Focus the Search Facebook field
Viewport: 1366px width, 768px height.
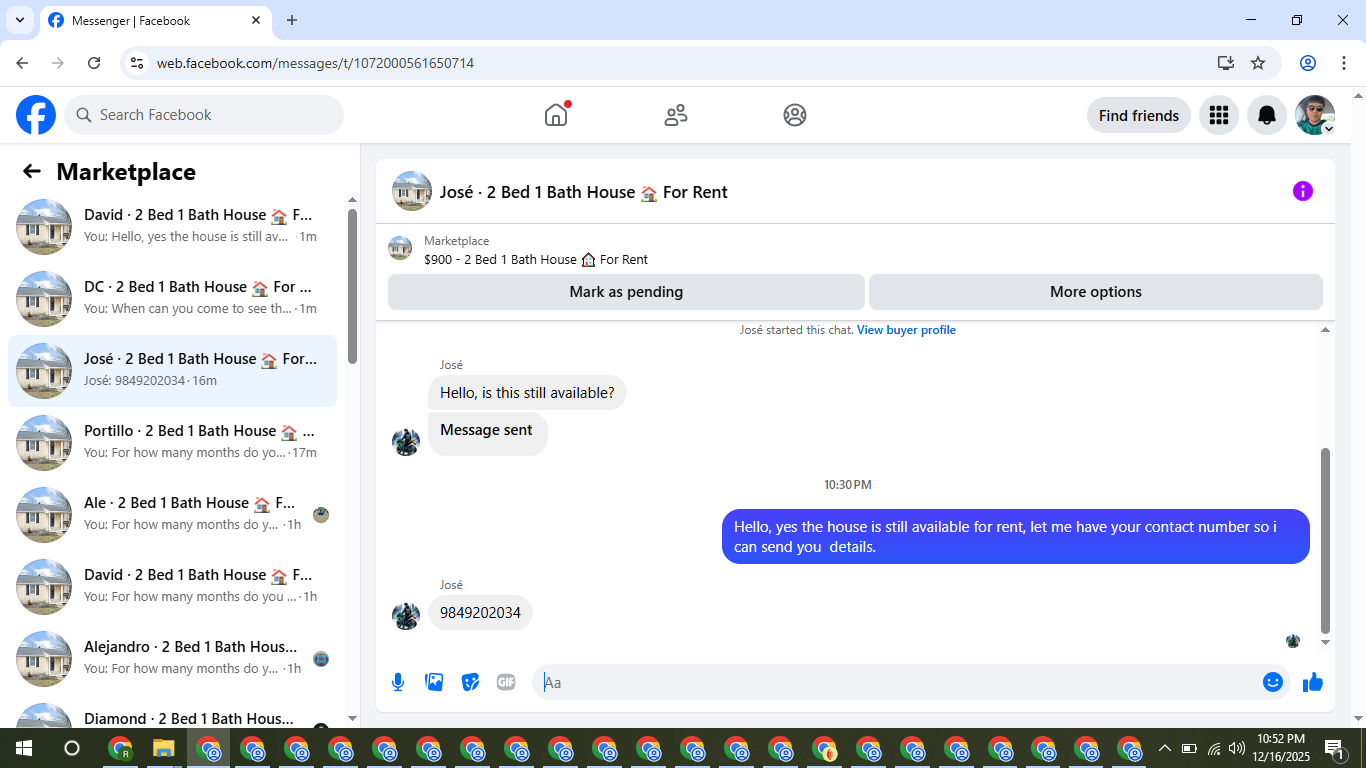pyautogui.click(x=204, y=115)
